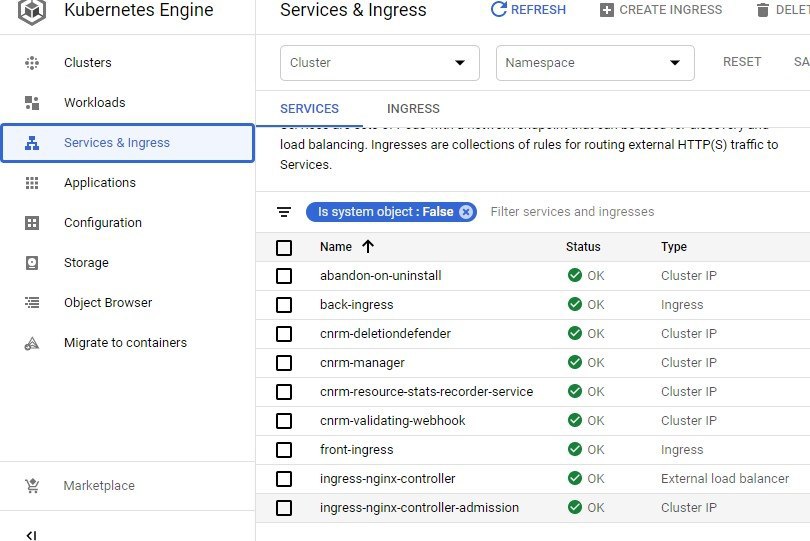
Task: Open the Cluster dropdown
Action: tap(380, 63)
